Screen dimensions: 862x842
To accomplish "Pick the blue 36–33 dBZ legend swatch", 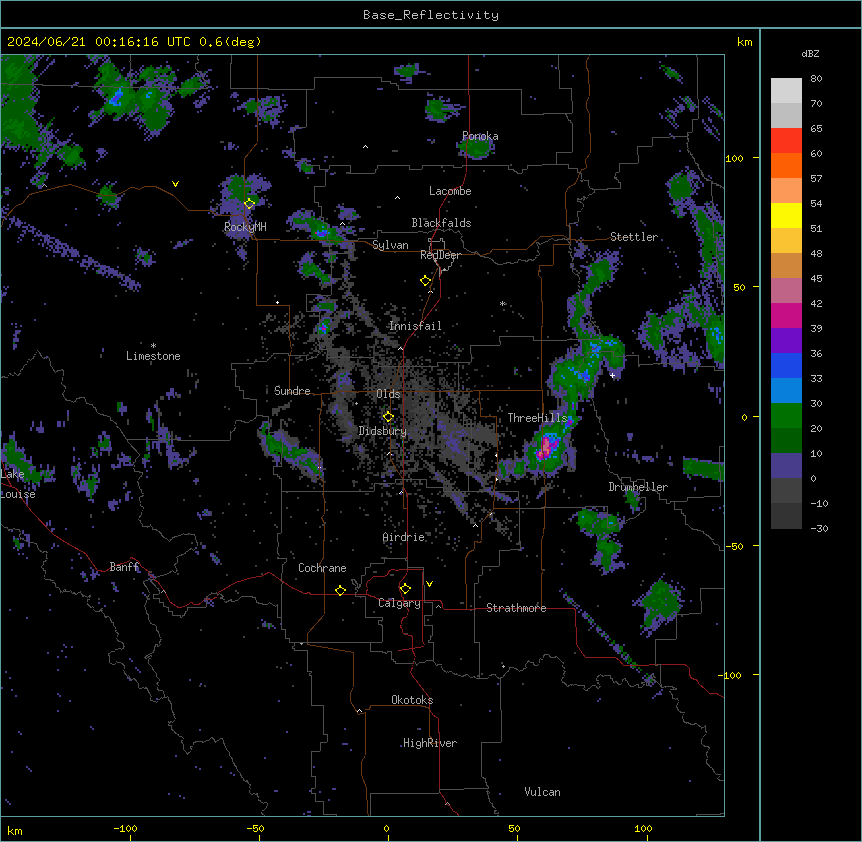I will click(786, 365).
